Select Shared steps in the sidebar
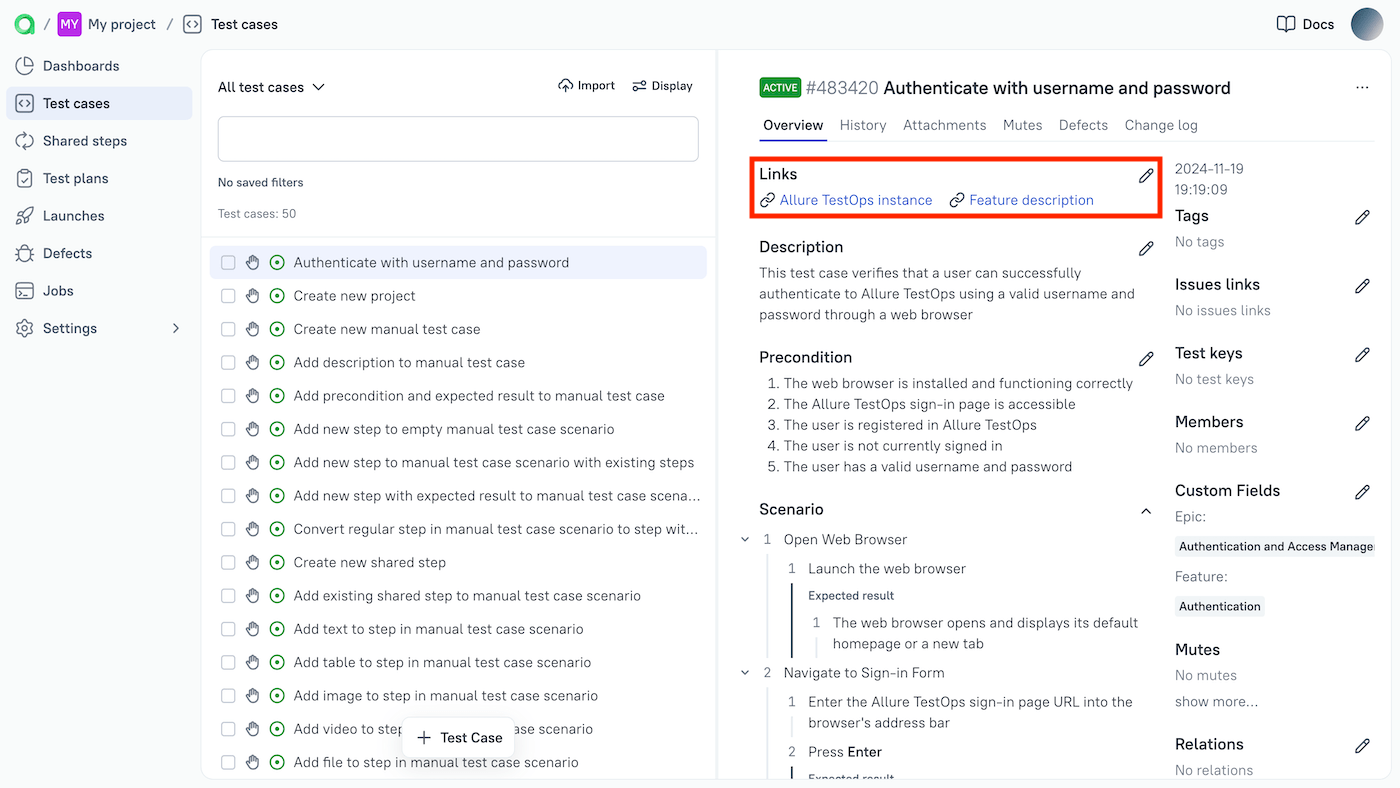The width and height of the screenshot is (1400, 788). [x=86, y=140]
